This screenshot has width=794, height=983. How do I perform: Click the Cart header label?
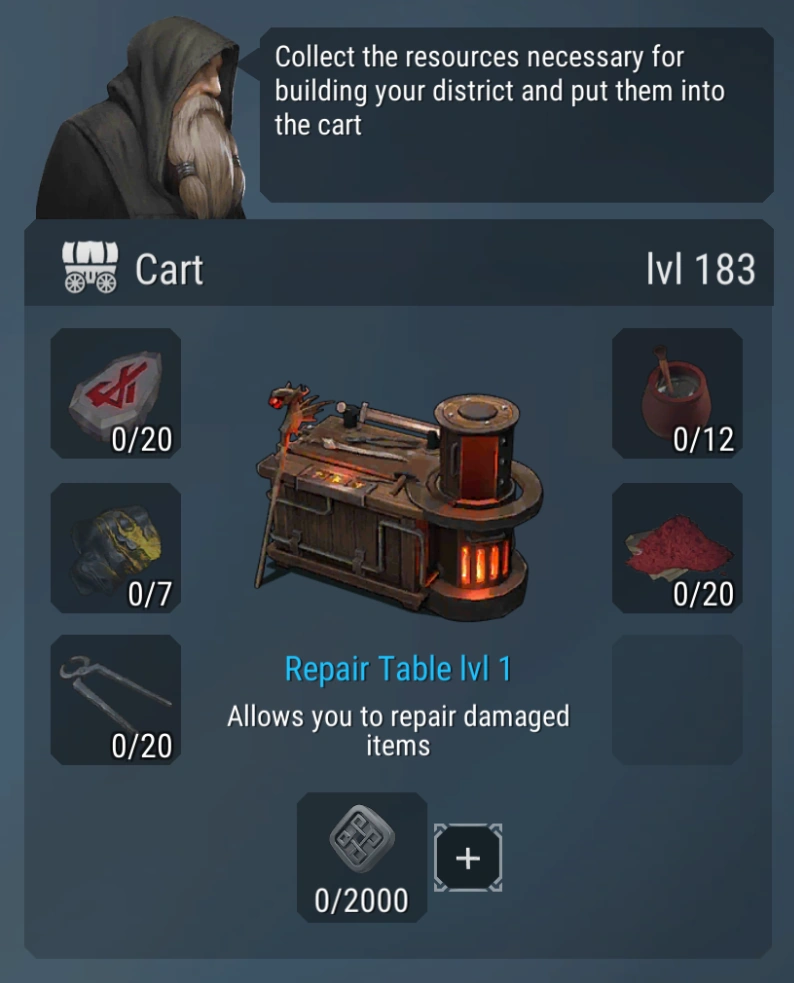pyautogui.click(x=169, y=270)
